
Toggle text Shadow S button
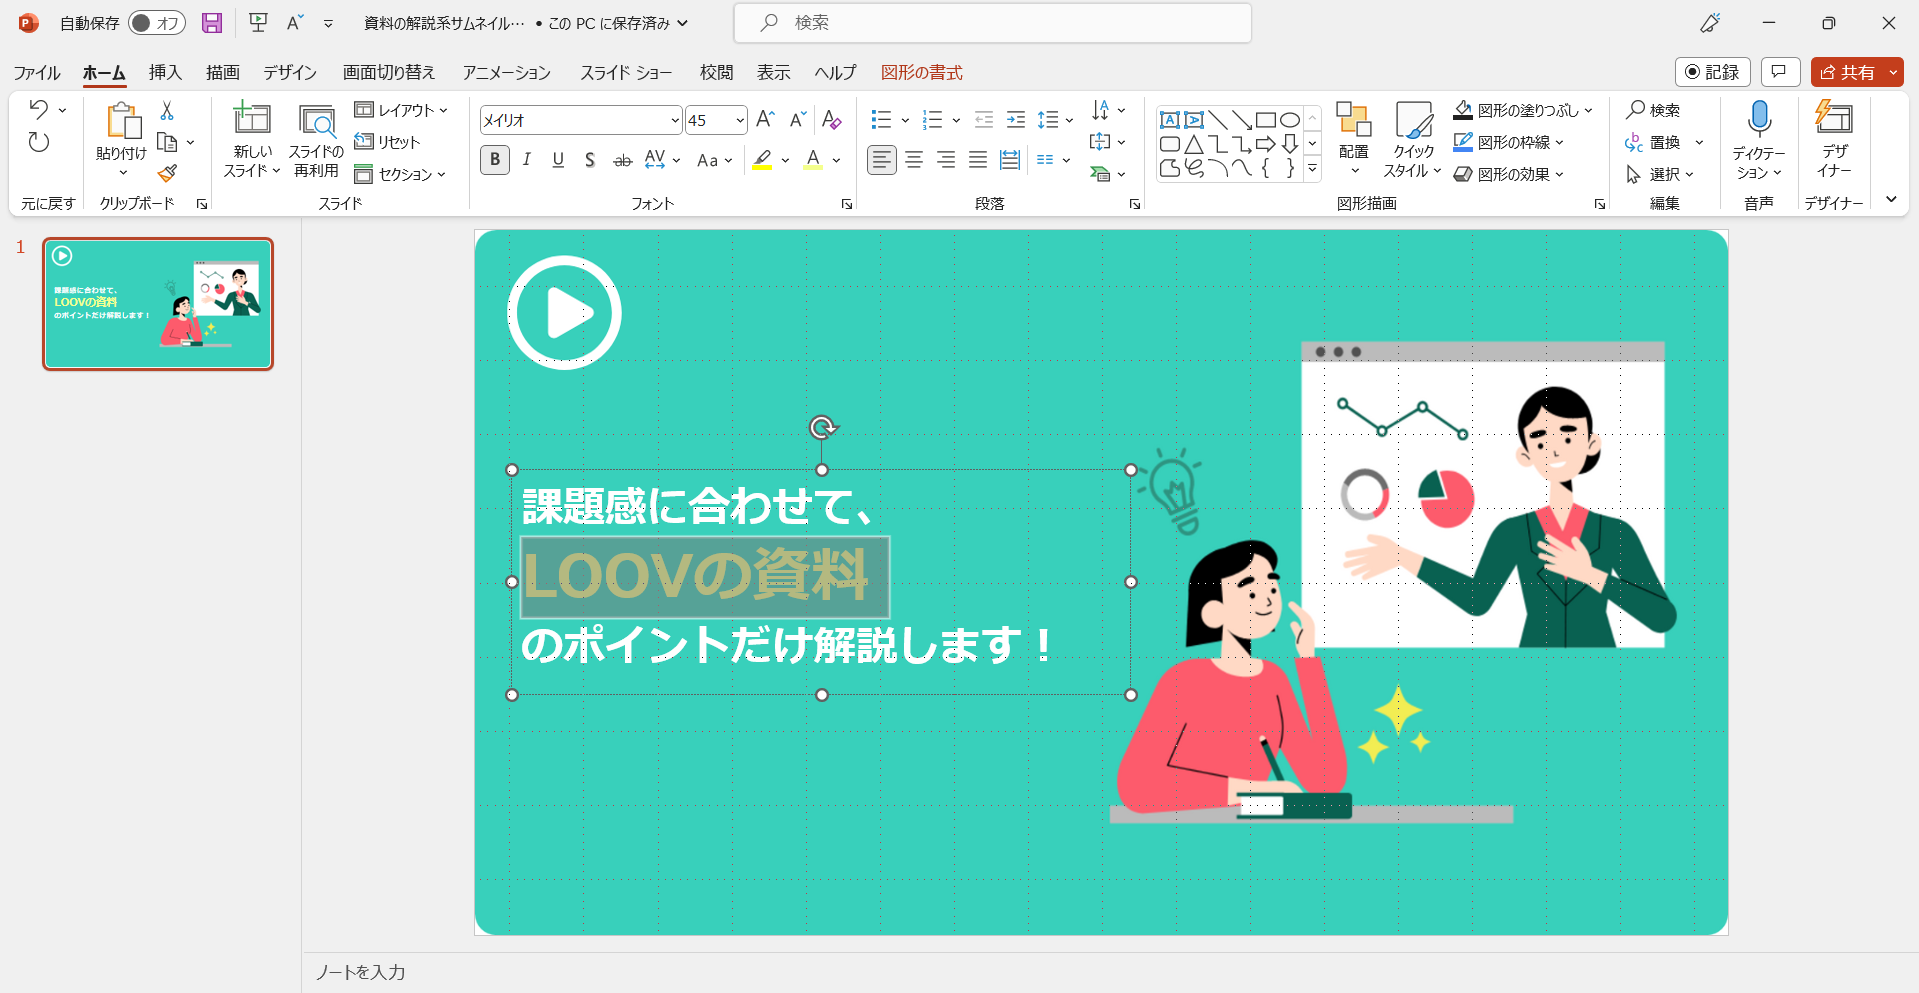(x=590, y=160)
